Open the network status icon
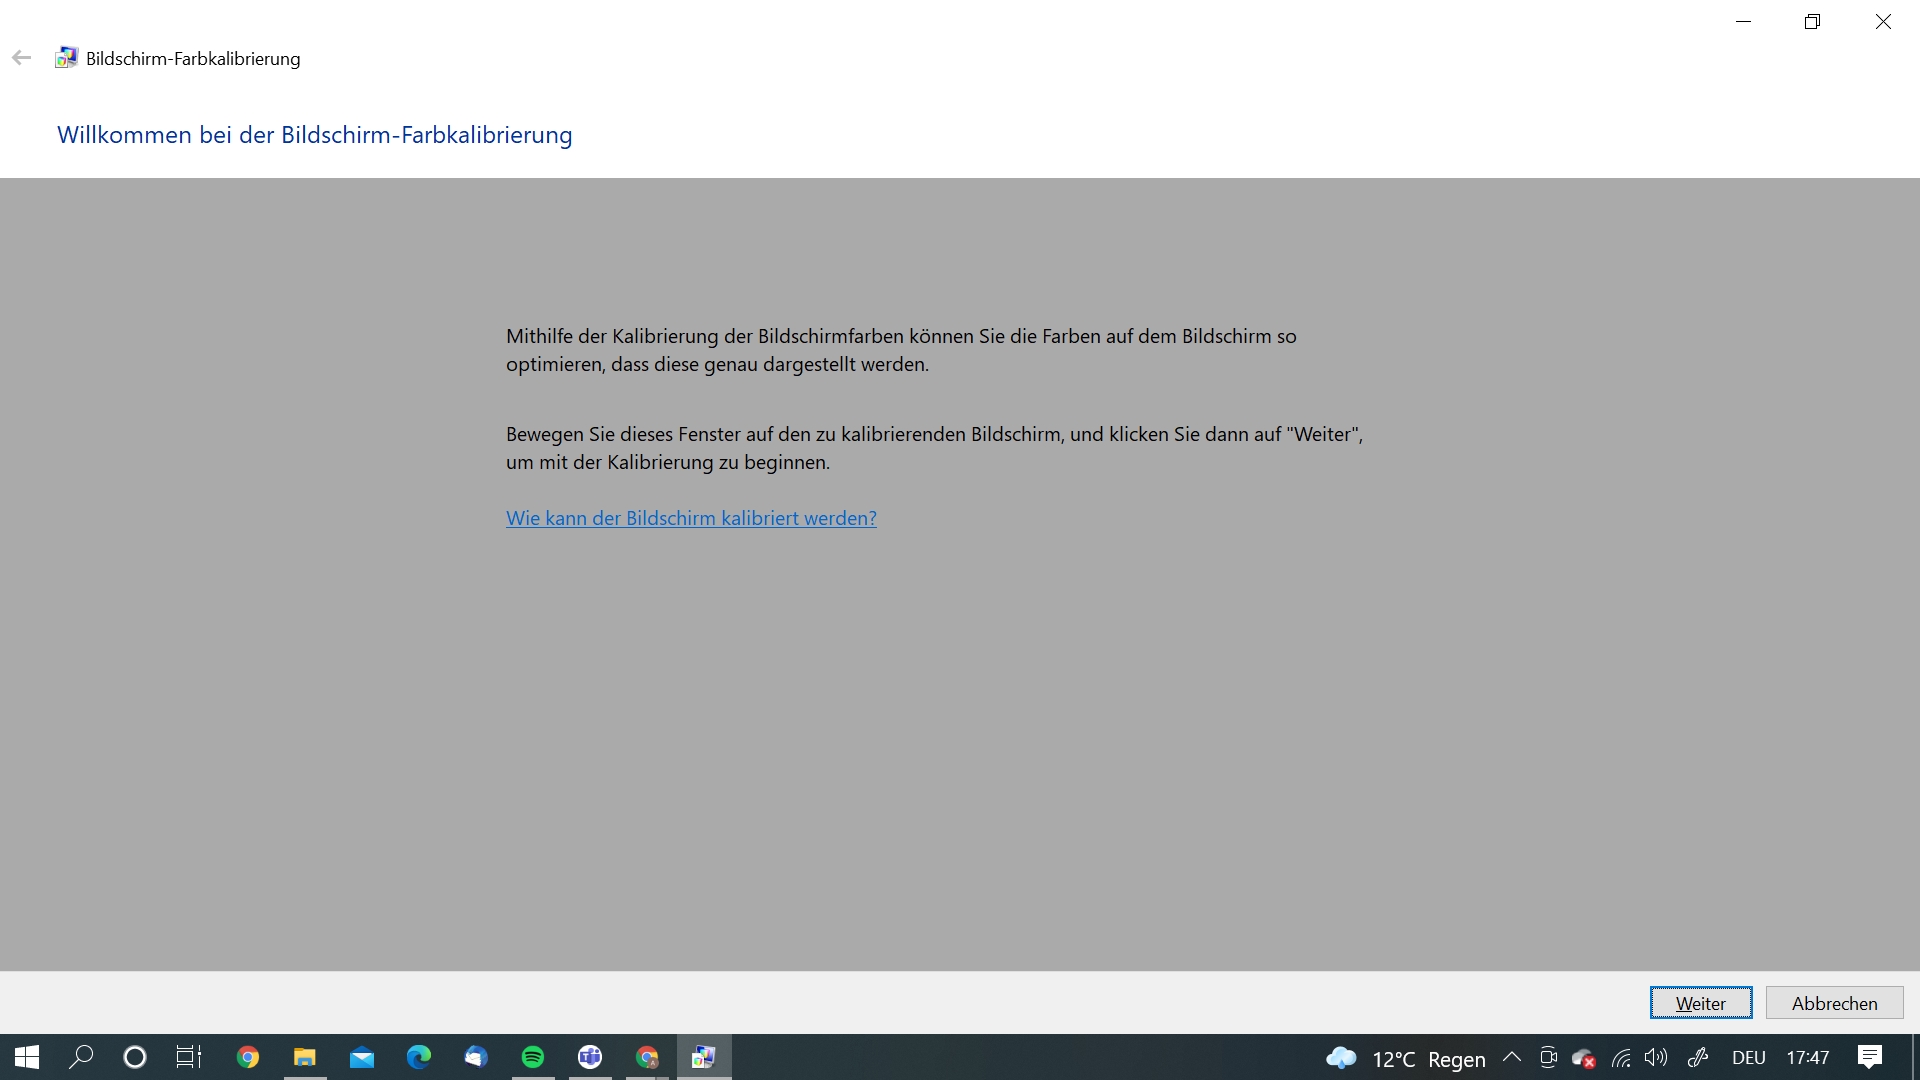The image size is (1920, 1080). pyautogui.click(x=1621, y=1058)
